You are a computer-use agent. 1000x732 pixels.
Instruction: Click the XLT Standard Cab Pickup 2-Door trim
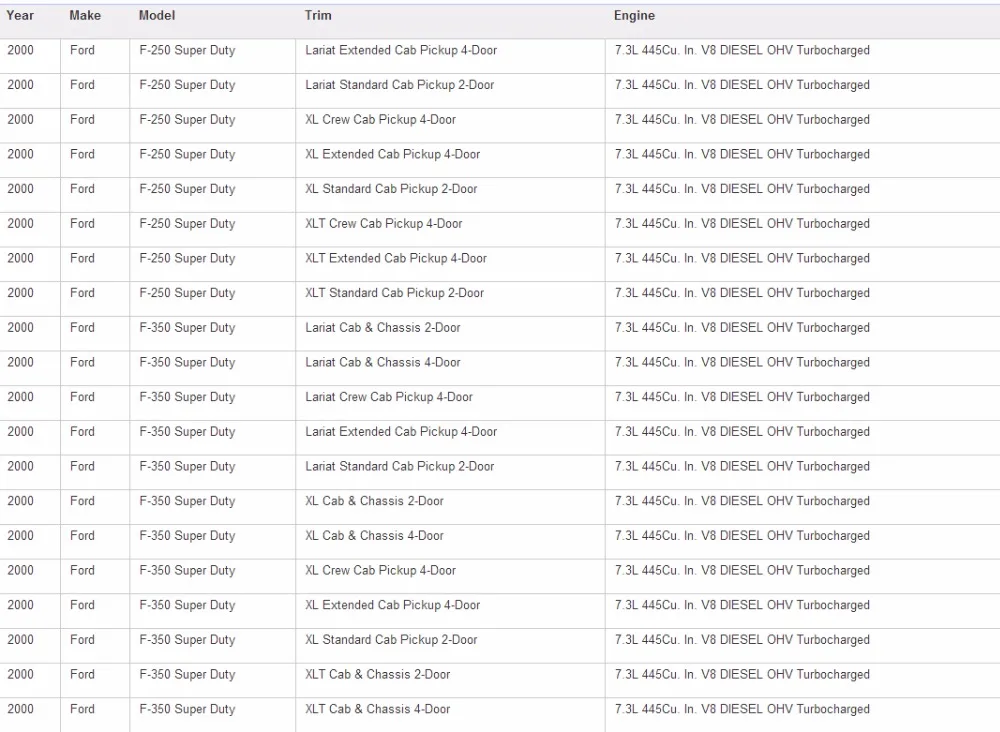coord(395,293)
